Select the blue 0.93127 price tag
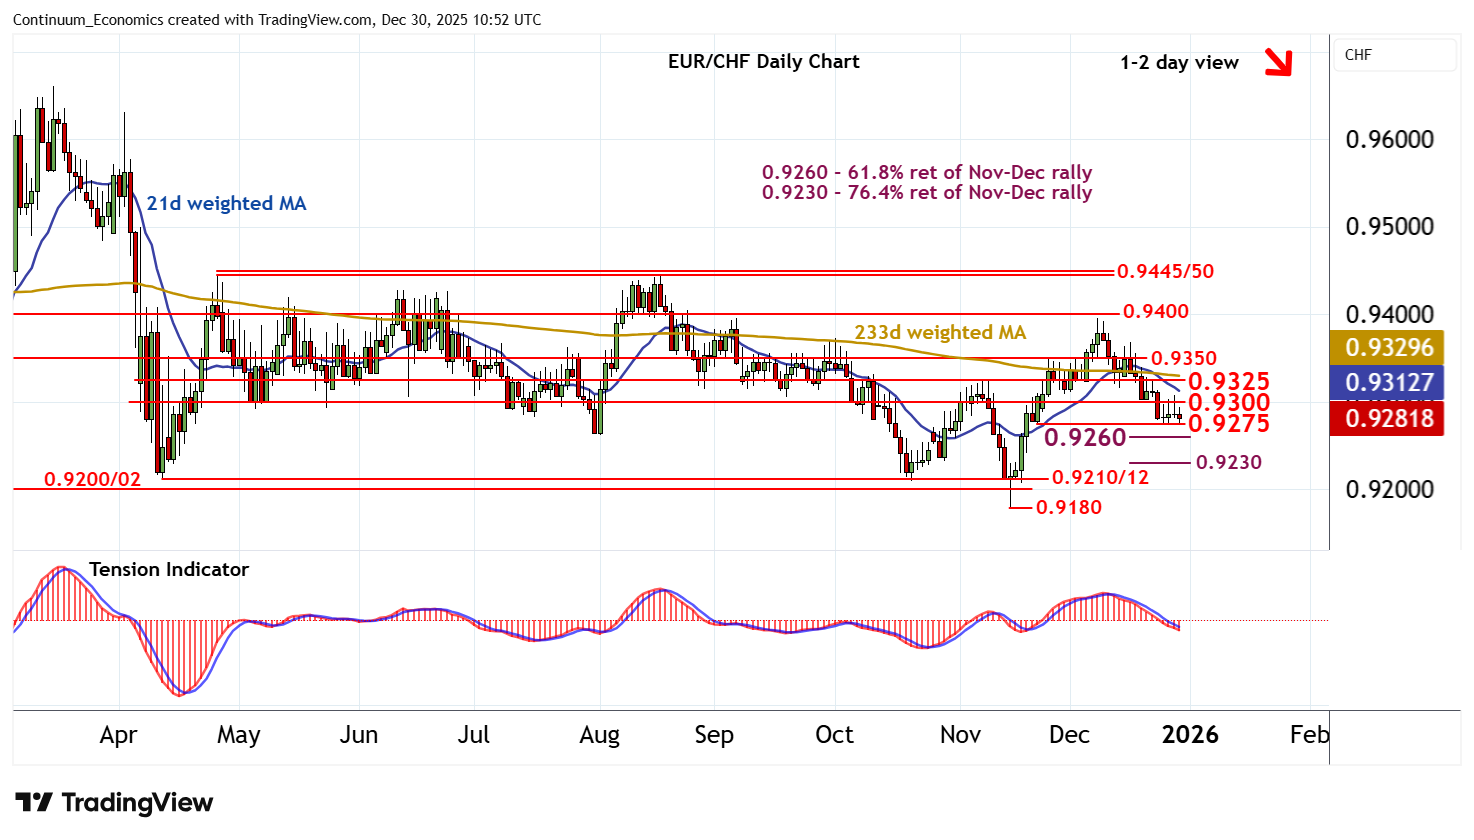 [1388, 383]
